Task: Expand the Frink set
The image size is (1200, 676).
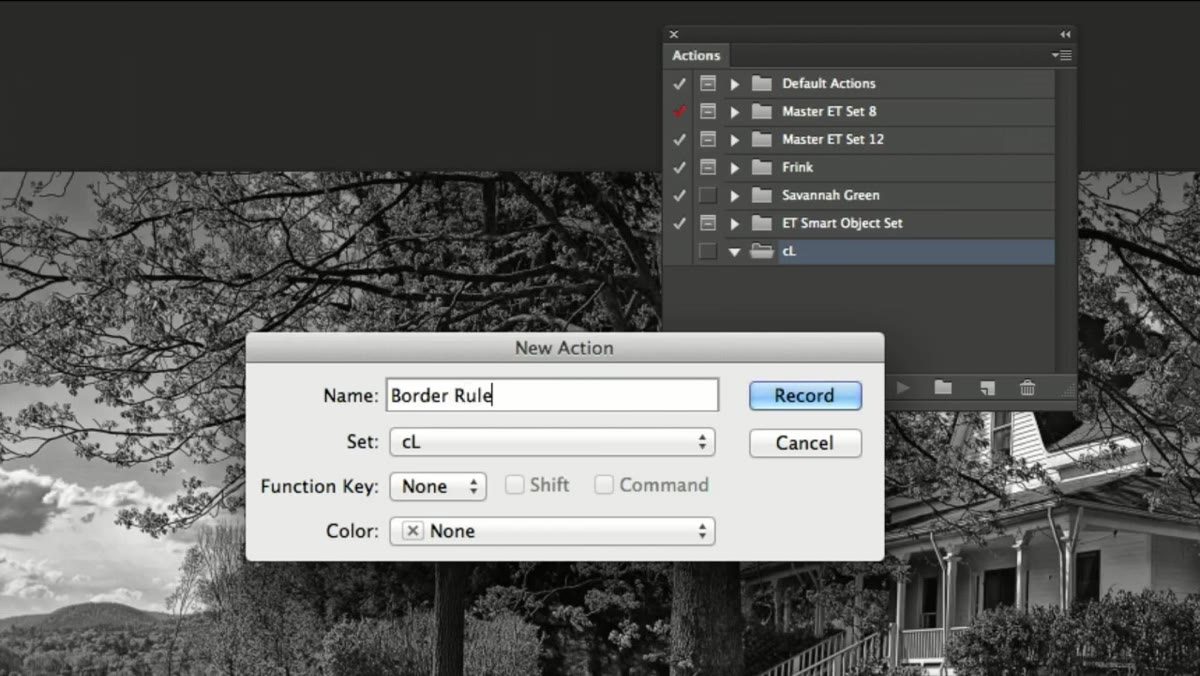Action: [735, 167]
